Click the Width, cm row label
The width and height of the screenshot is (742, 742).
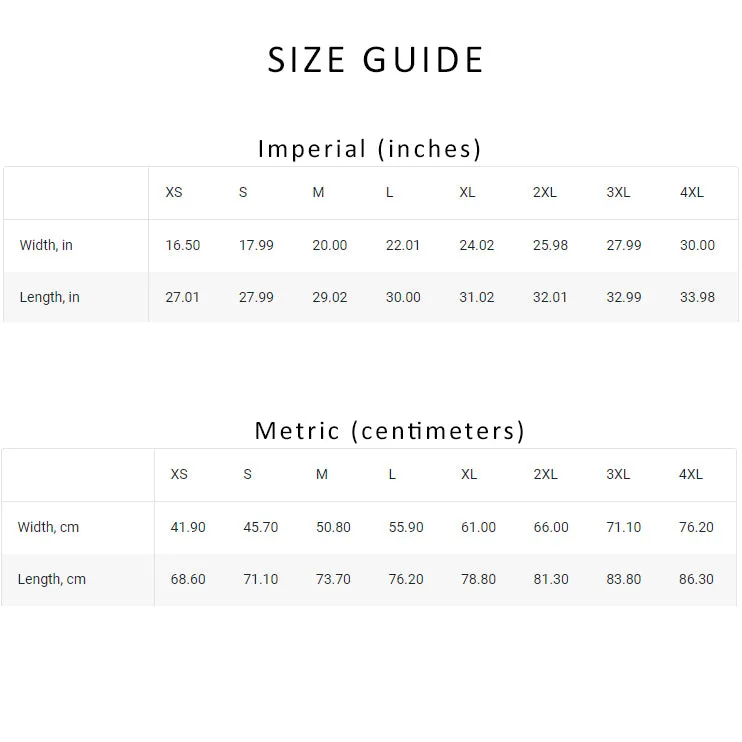[x=48, y=527]
